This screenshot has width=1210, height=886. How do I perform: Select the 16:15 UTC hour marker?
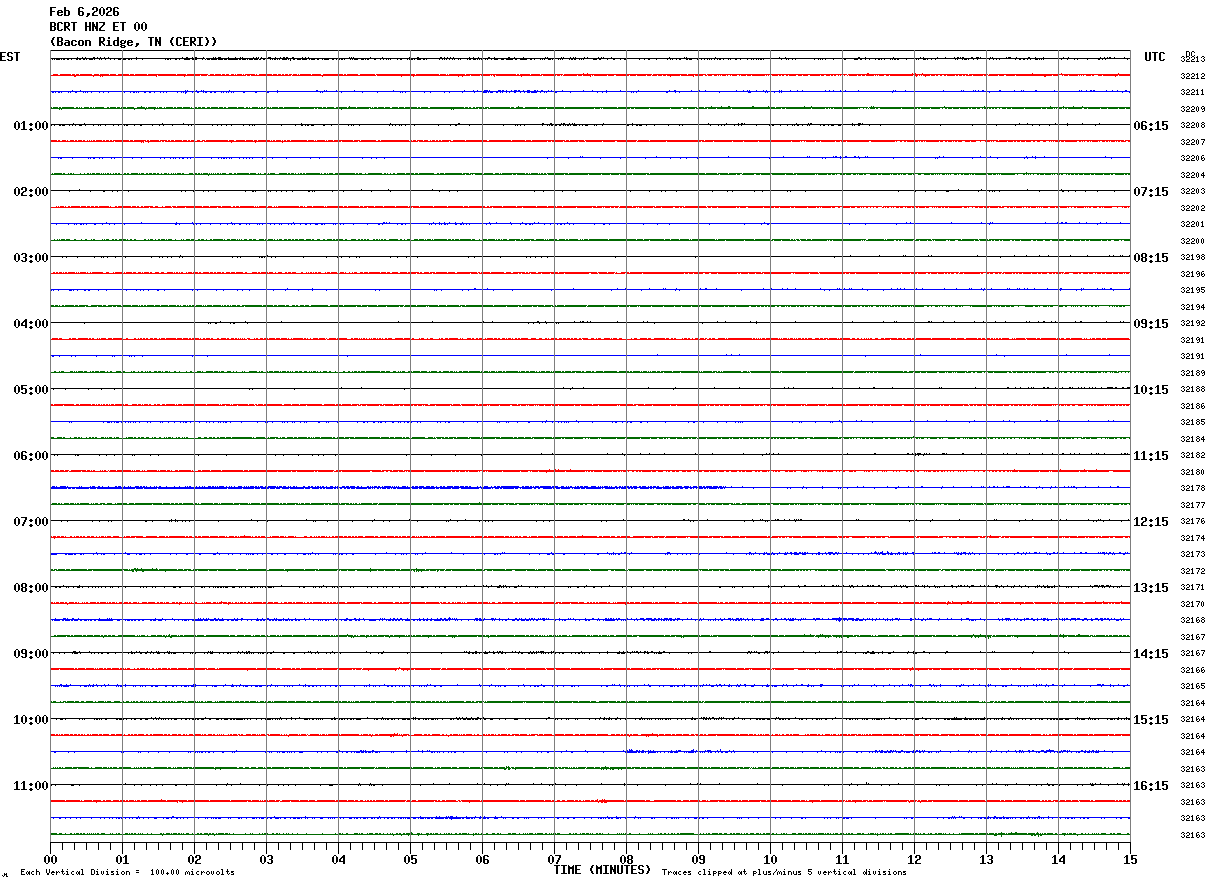coord(1151,786)
